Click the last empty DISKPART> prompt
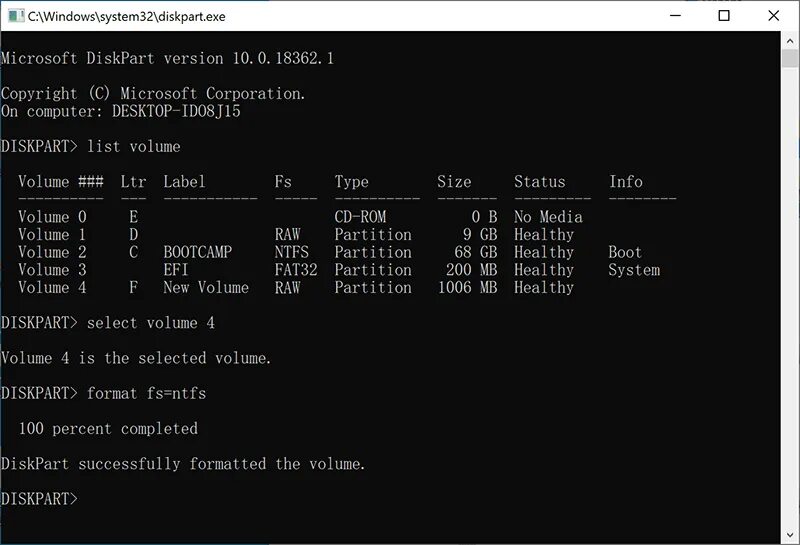The width and height of the screenshot is (800, 545). tap(39, 499)
